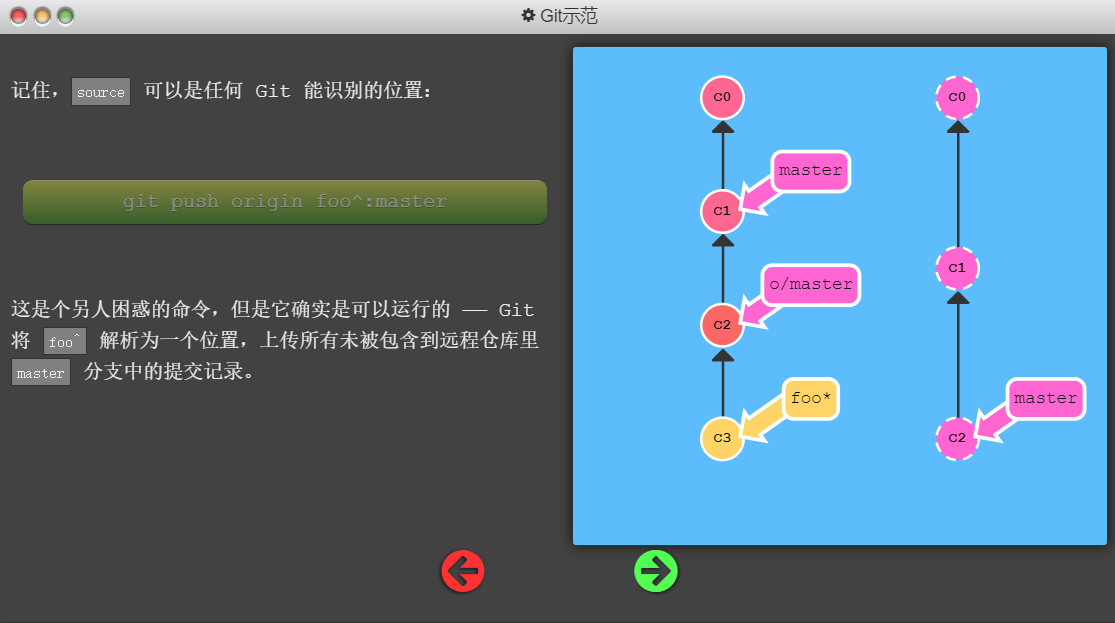Viewport: 1115px width, 623px height.
Task: Click the 'master' inline code tag in paragraph
Action: [41, 373]
